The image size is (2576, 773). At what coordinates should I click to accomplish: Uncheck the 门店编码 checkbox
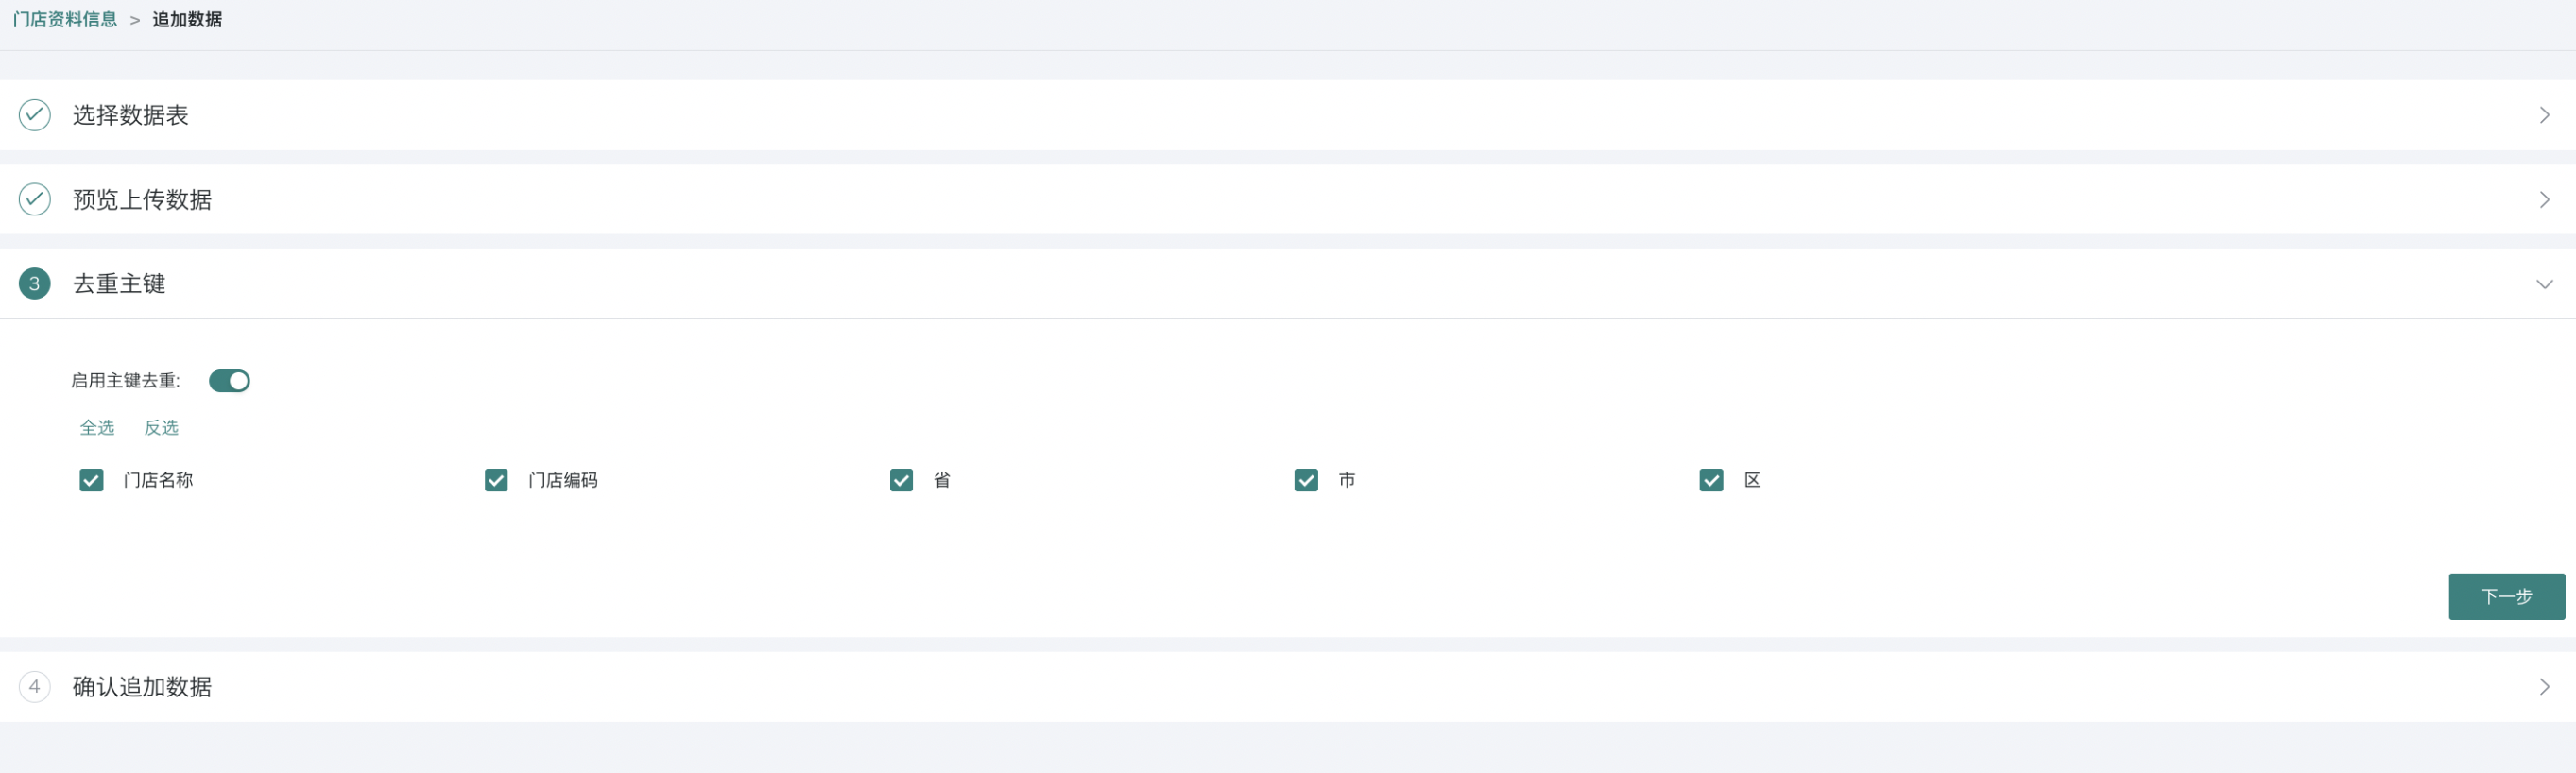click(x=496, y=480)
